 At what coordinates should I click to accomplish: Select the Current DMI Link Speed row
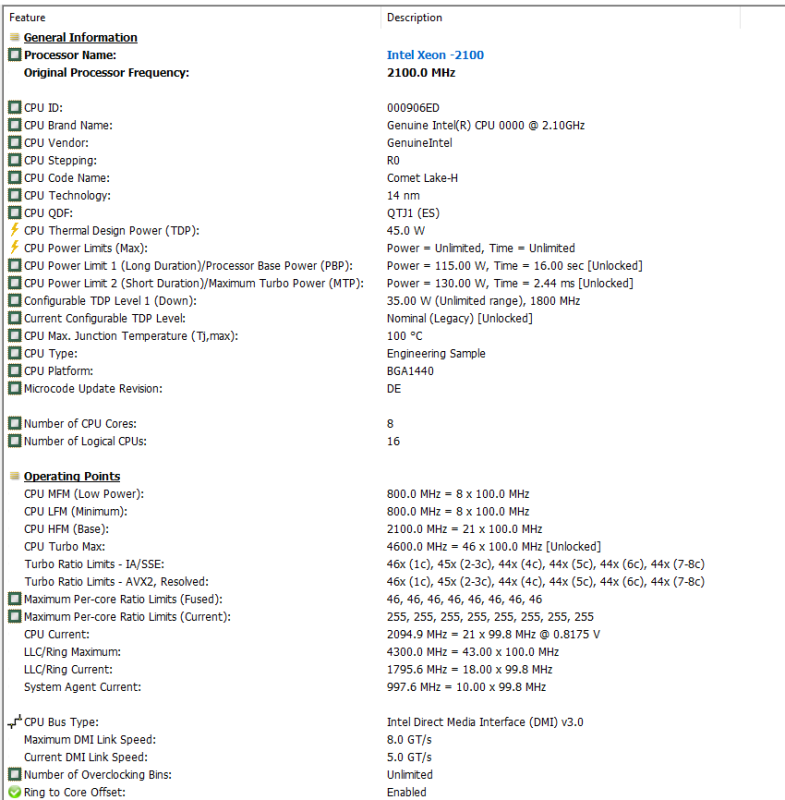(x=393, y=757)
